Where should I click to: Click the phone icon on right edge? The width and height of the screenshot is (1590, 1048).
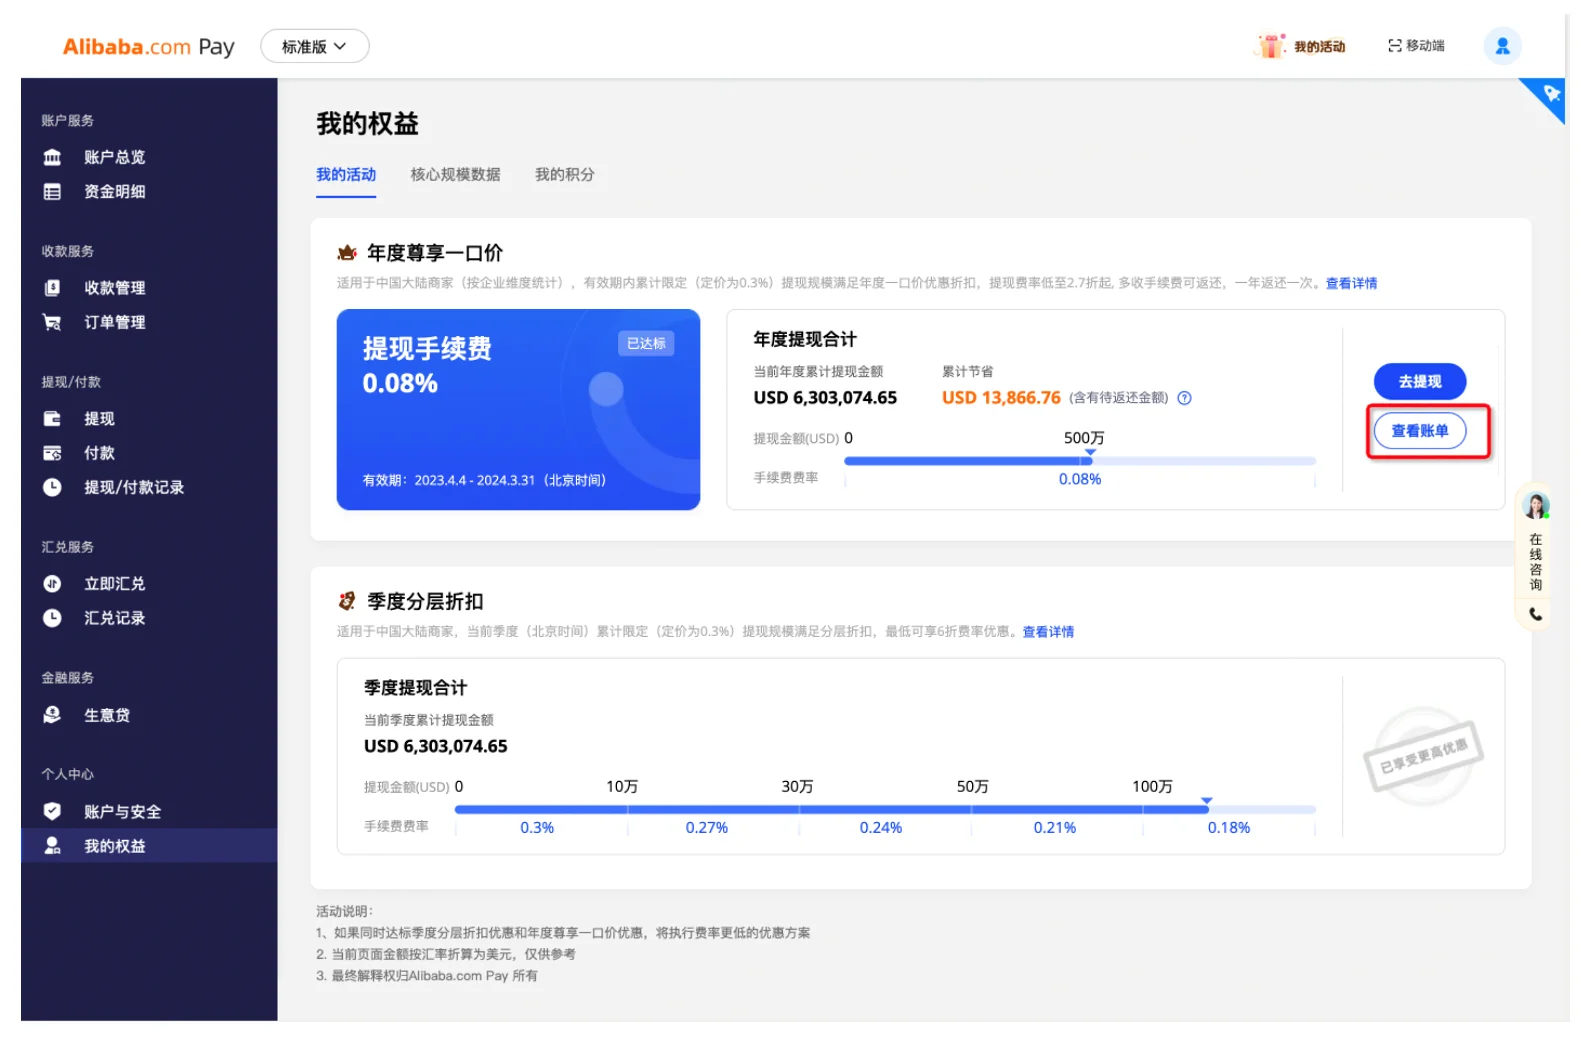coord(1535,615)
